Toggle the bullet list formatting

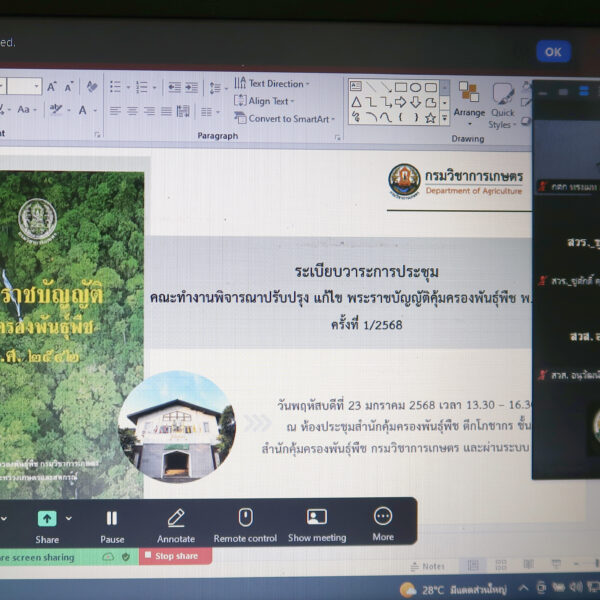click(x=119, y=87)
